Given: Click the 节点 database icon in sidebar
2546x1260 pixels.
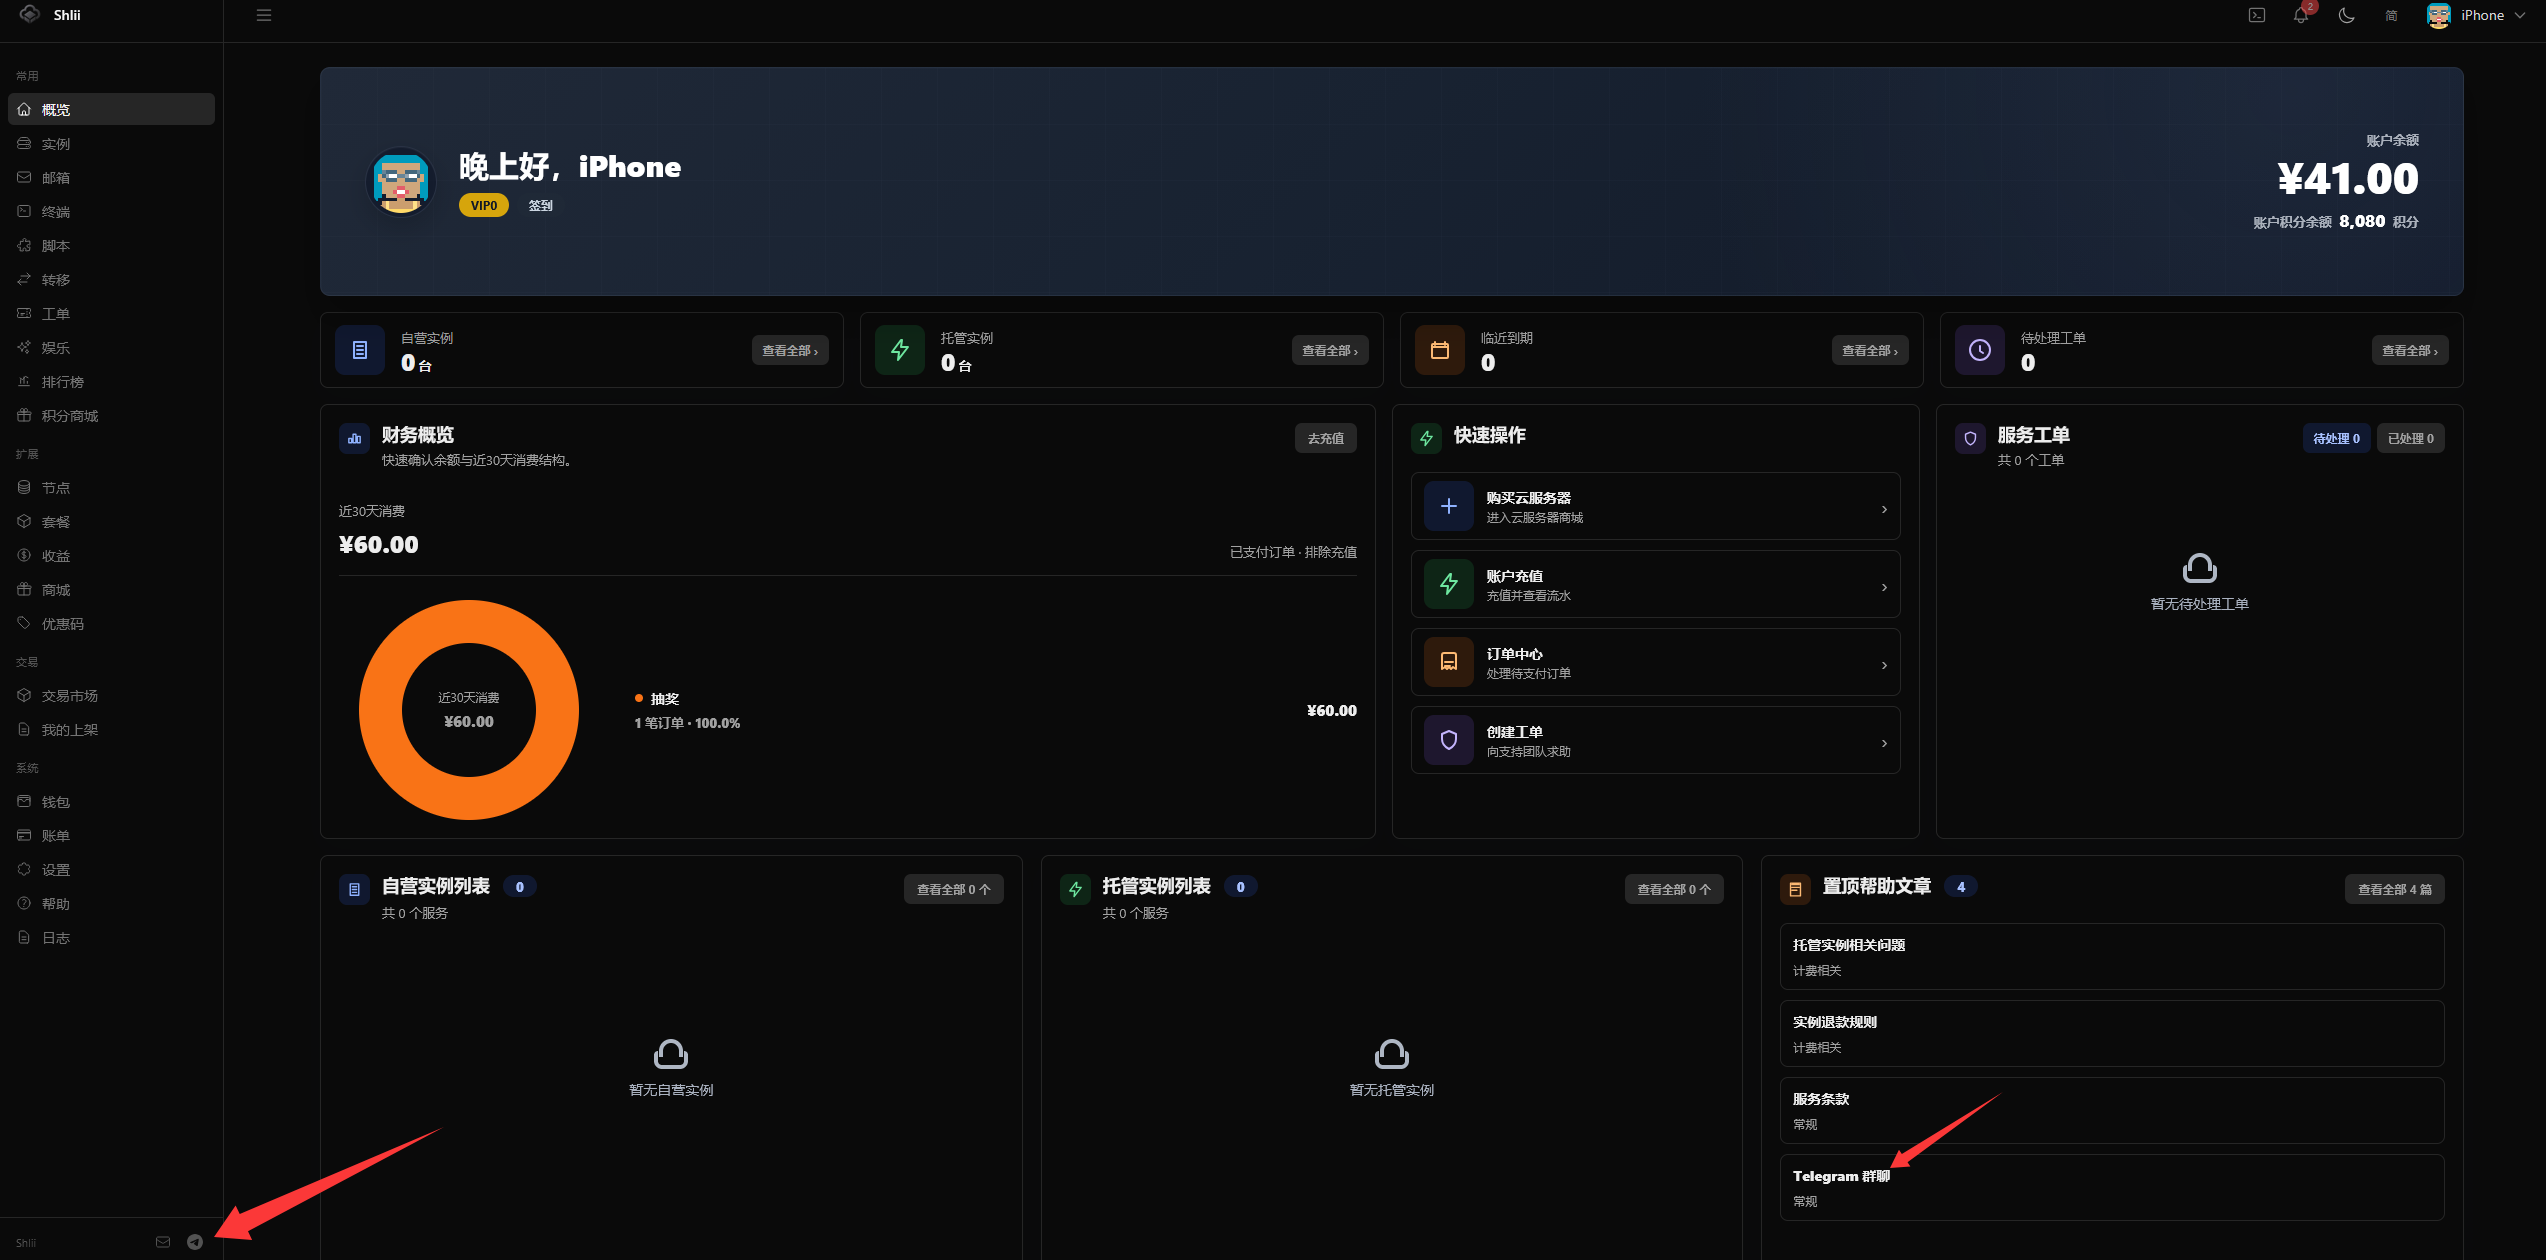Looking at the screenshot, I should pyautogui.click(x=24, y=487).
